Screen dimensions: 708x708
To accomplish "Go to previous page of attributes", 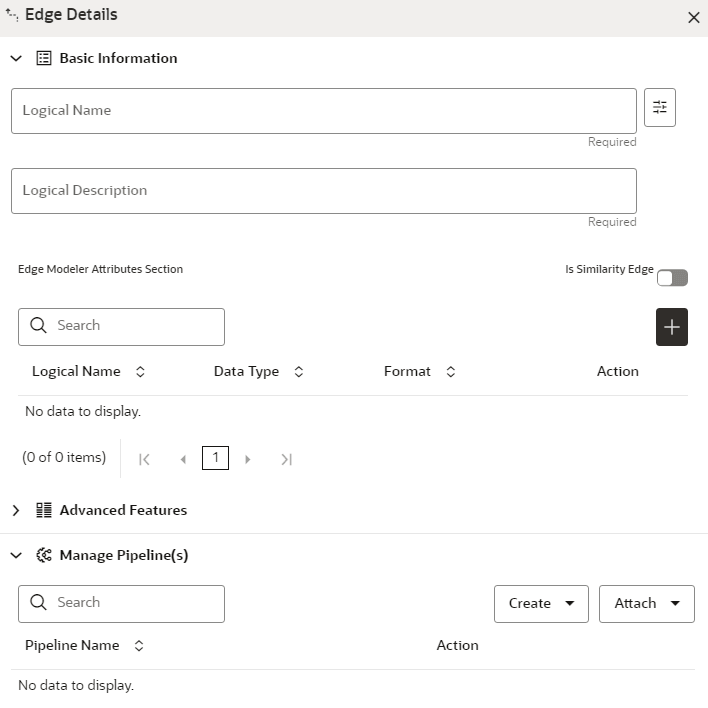I will (182, 459).
